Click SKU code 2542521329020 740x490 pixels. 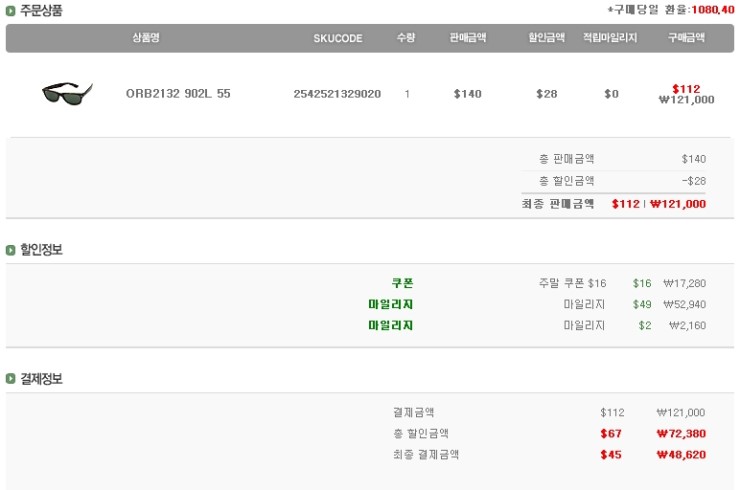click(337, 94)
